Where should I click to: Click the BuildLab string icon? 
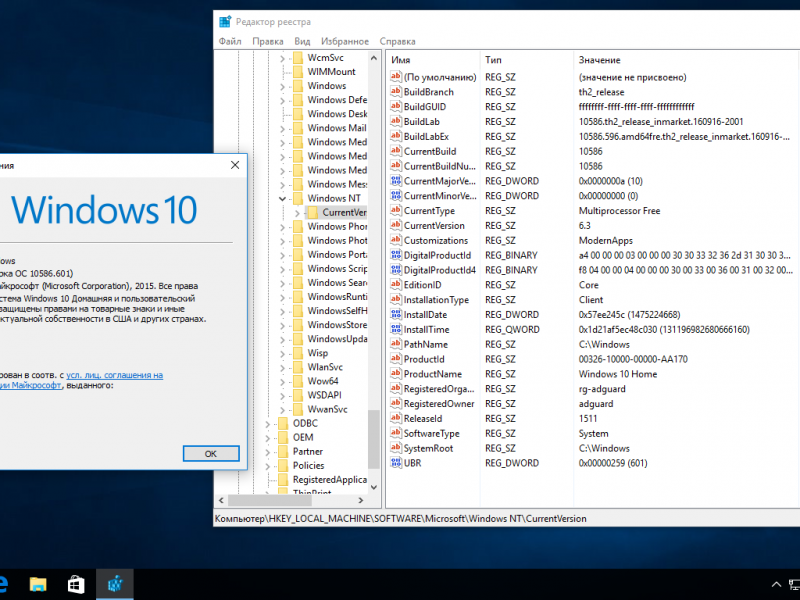(x=395, y=121)
